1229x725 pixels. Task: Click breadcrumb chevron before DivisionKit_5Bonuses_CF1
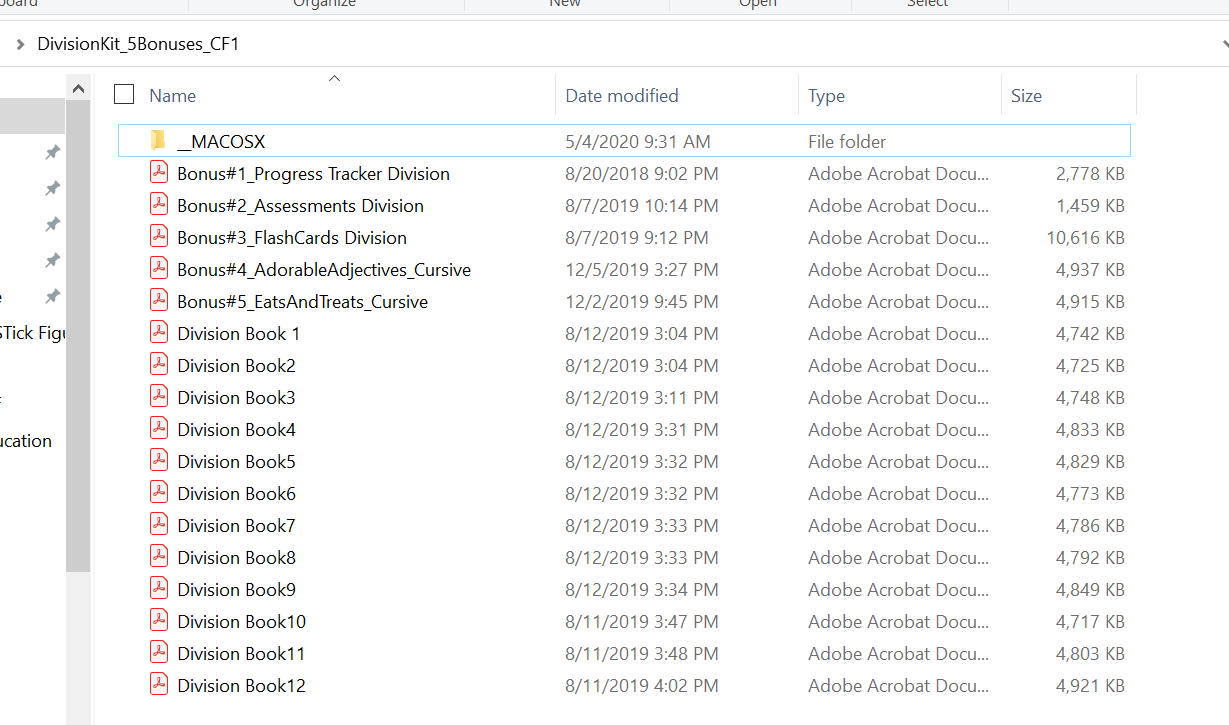(x=20, y=44)
